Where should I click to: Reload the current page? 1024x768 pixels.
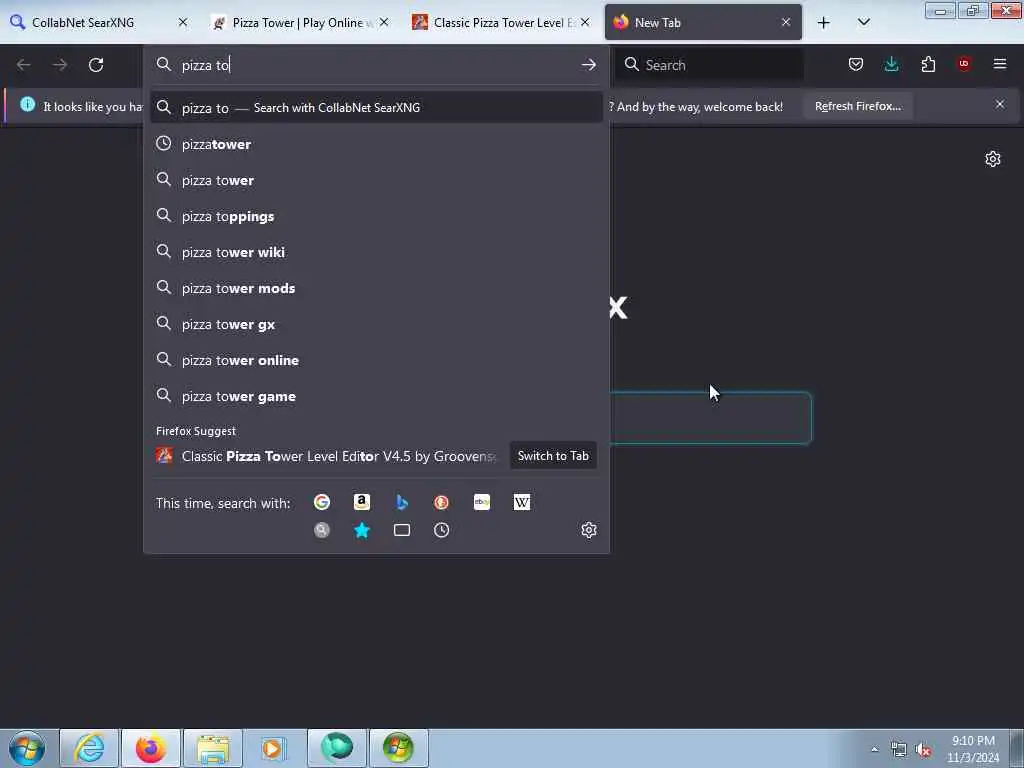(x=96, y=65)
